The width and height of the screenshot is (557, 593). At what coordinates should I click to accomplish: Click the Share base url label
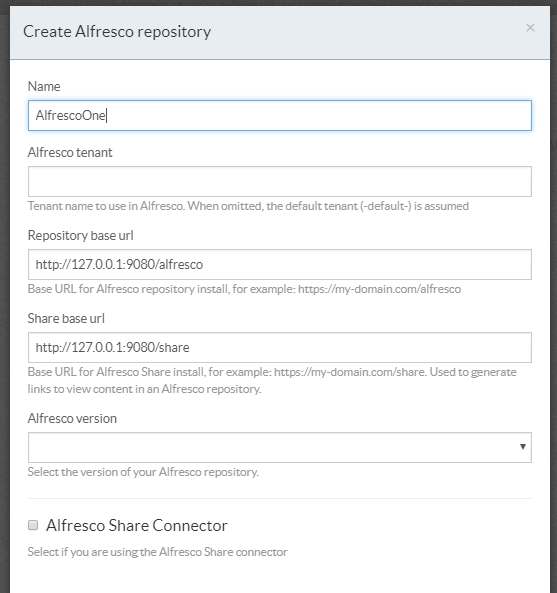[x=66, y=319]
